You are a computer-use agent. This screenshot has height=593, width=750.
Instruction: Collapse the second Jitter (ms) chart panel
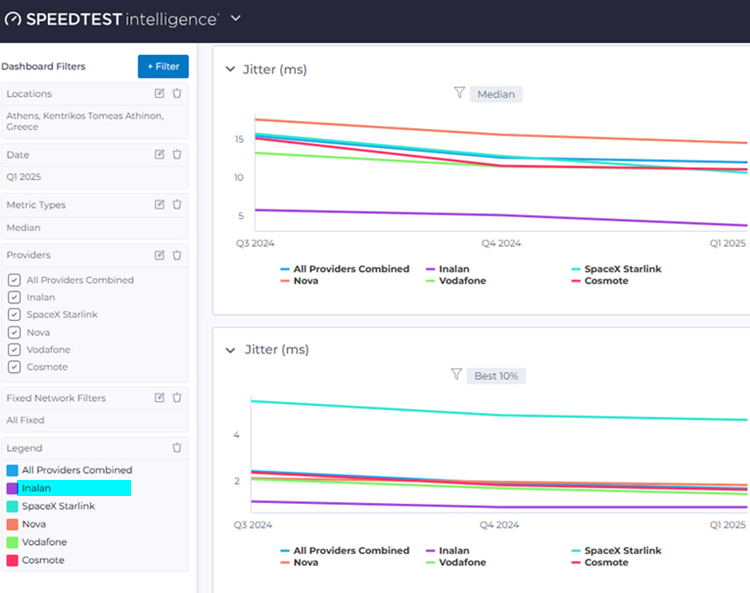(x=230, y=350)
